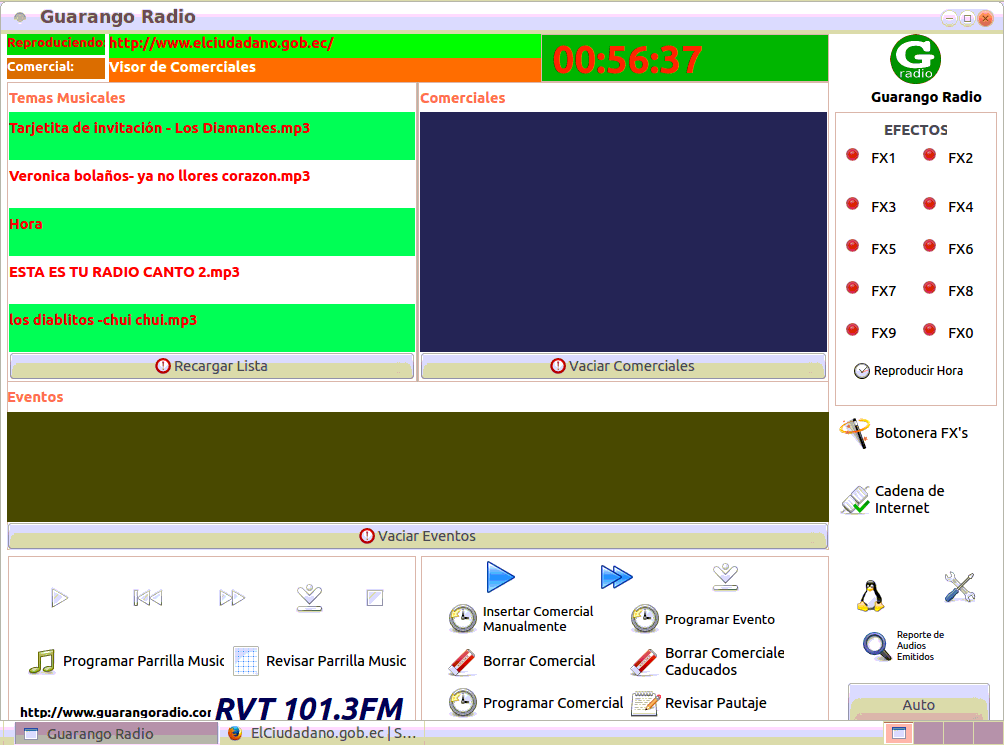This screenshot has width=1004, height=745.
Task: Trigger the FX8 sound effect
Action: coord(948,290)
